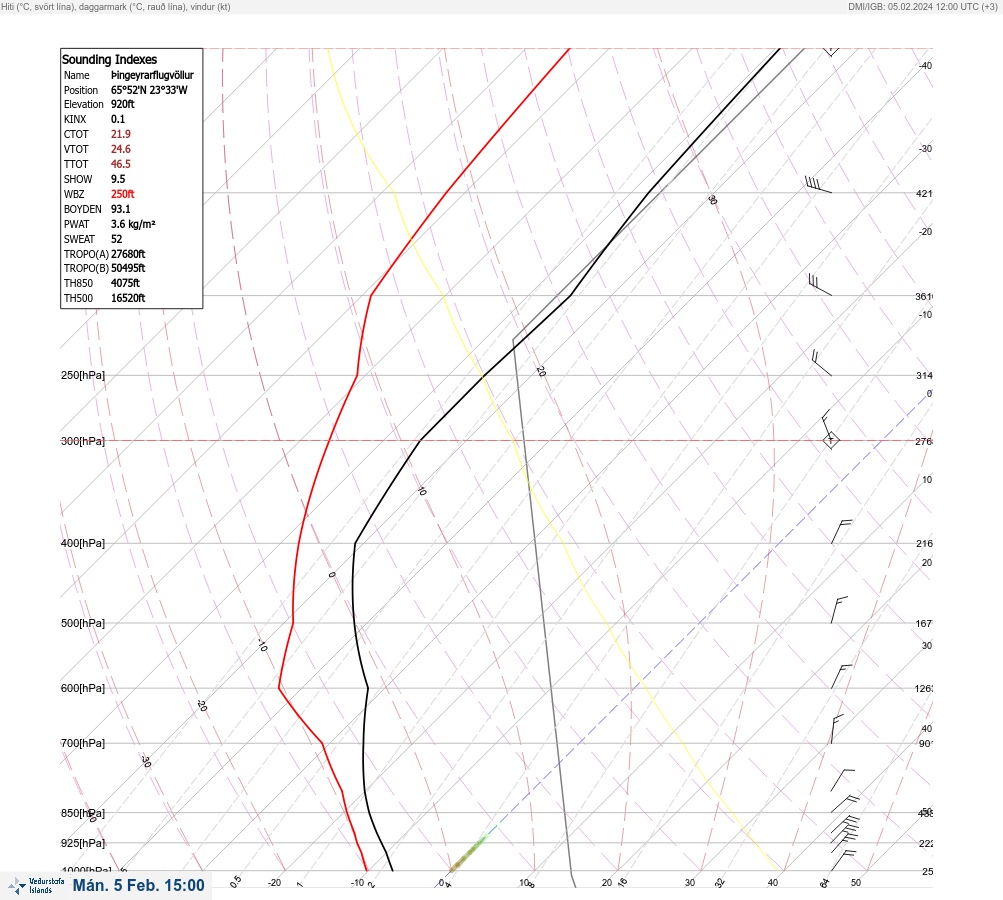Viewport: 1003px width, 900px height.
Task: Click the SHOW value 9.5
Action: (118, 179)
